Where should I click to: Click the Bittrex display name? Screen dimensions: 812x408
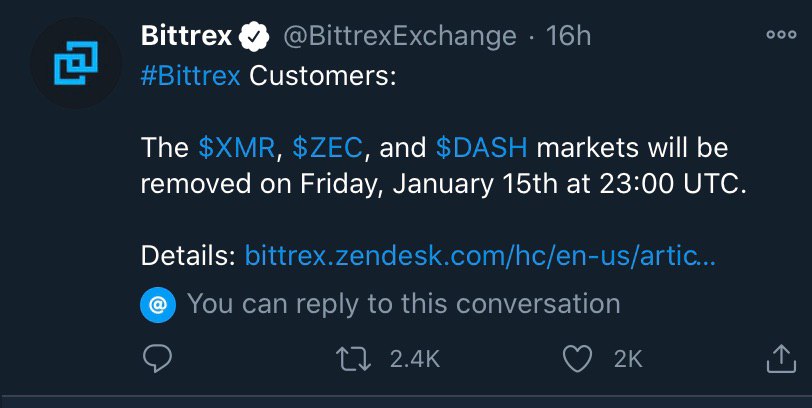coord(187,37)
